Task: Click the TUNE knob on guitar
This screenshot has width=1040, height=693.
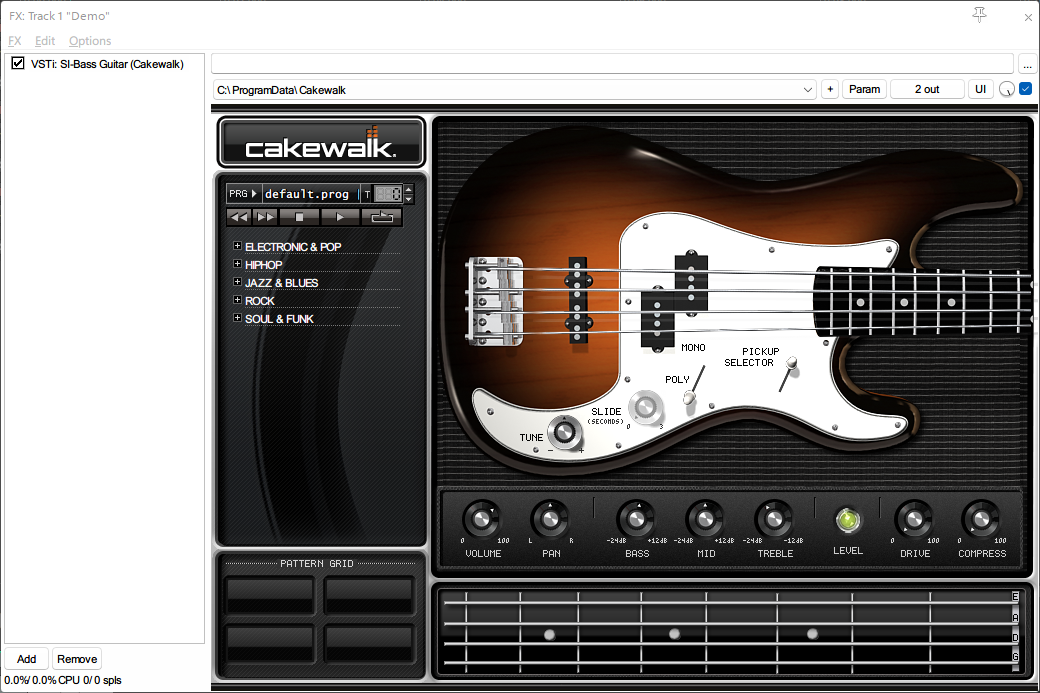Action: point(564,432)
